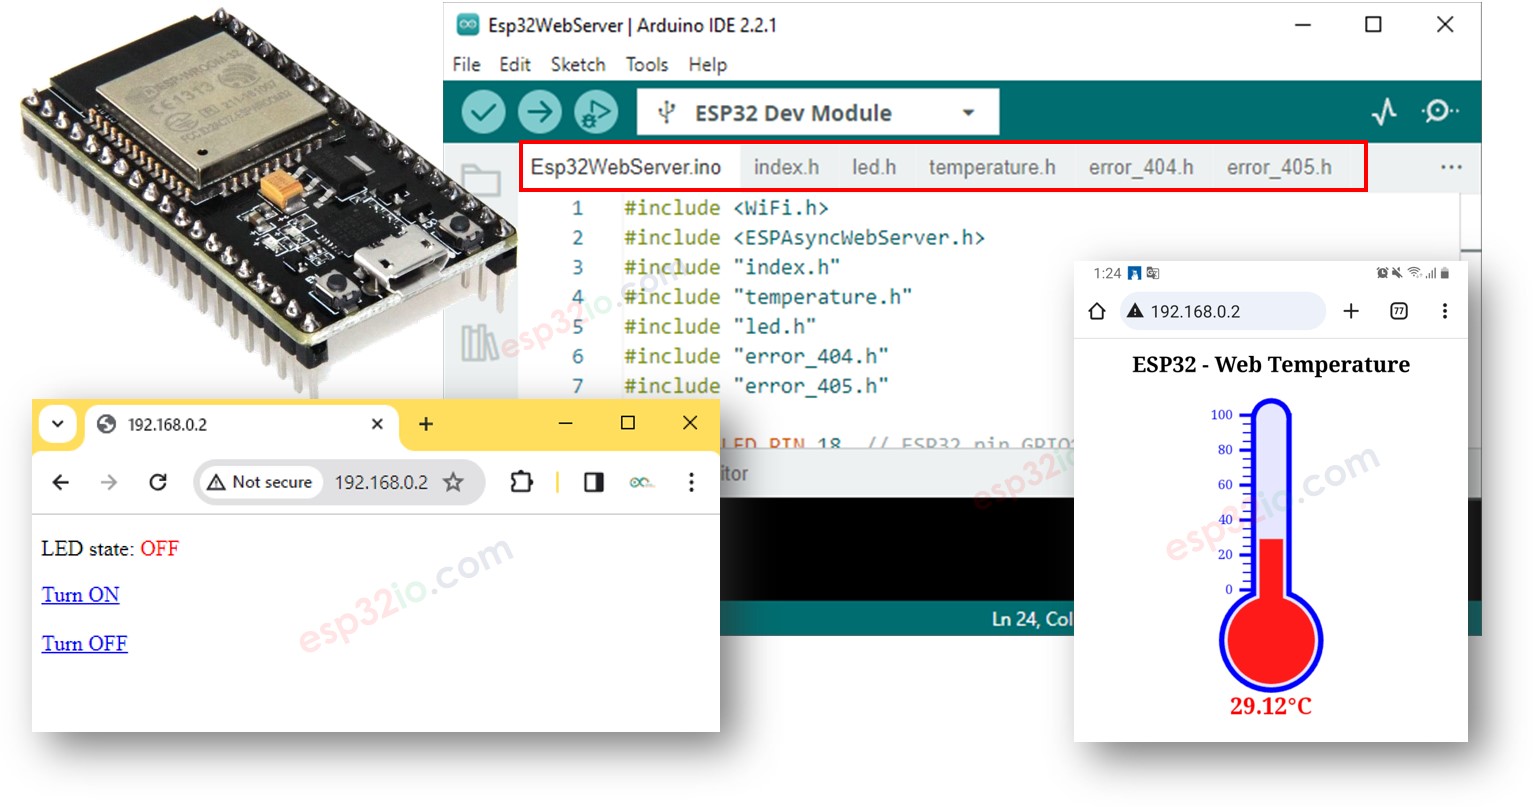The height and width of the screenshot is (807, 1533).
Task: Open the Serial Monitor icon
Action: coord(1439,112)
